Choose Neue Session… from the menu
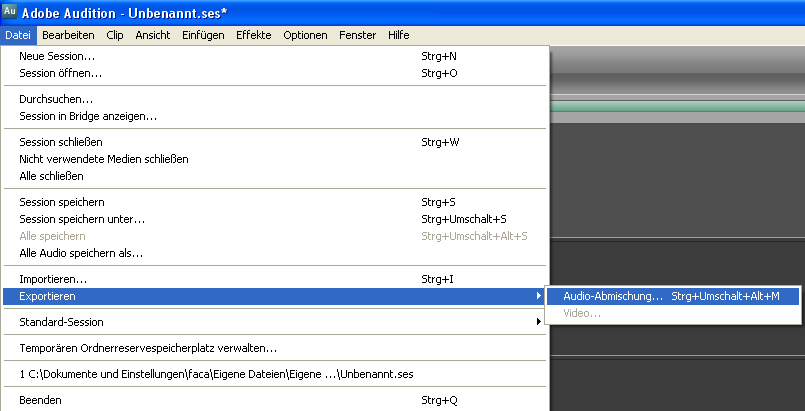The width and height of the screenshot is (805, 411). pyautogui.click(x=275, y=56)
